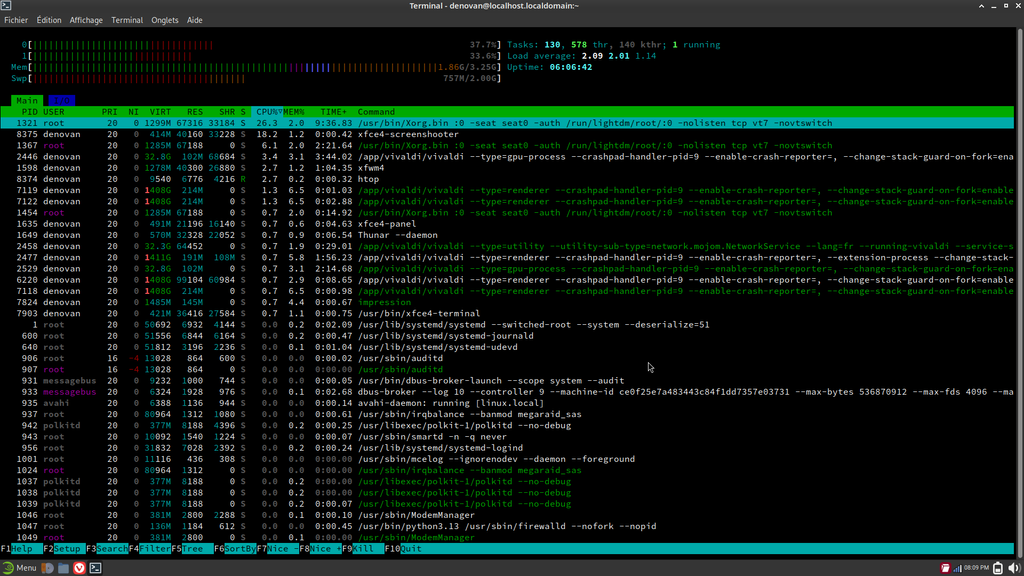
Task: Switch to the htop Main tab
Action: coord(27,101)
